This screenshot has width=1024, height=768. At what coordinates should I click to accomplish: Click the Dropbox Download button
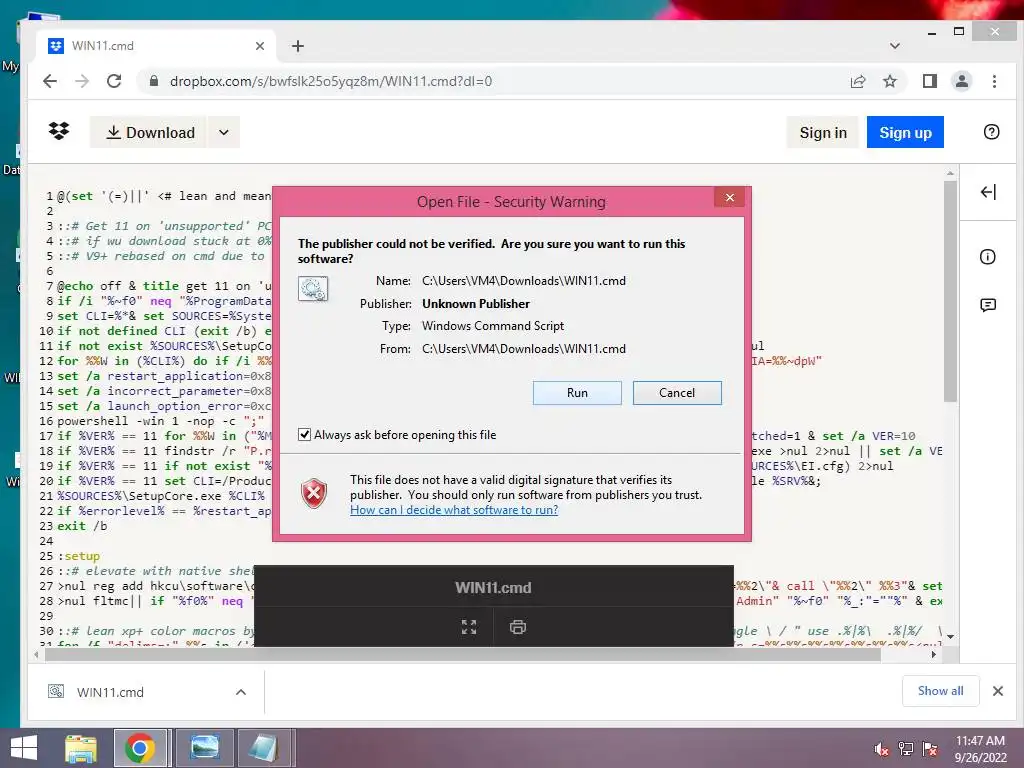tap(150, 132)
